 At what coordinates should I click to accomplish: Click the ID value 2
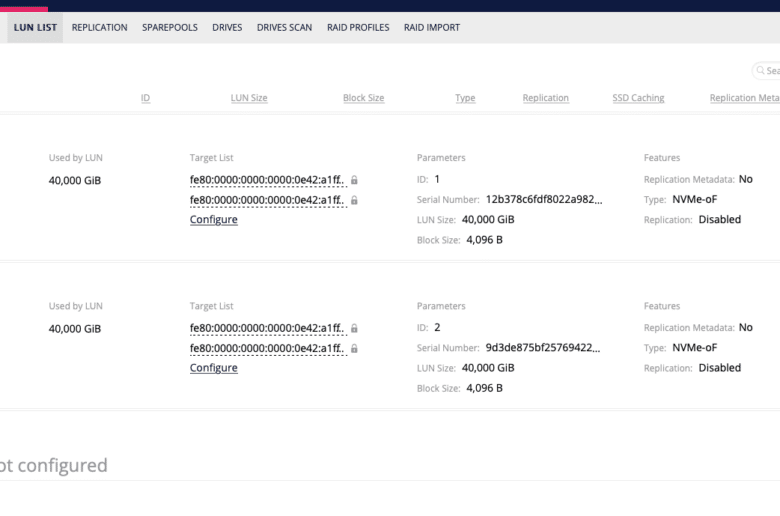click(437, 327)
